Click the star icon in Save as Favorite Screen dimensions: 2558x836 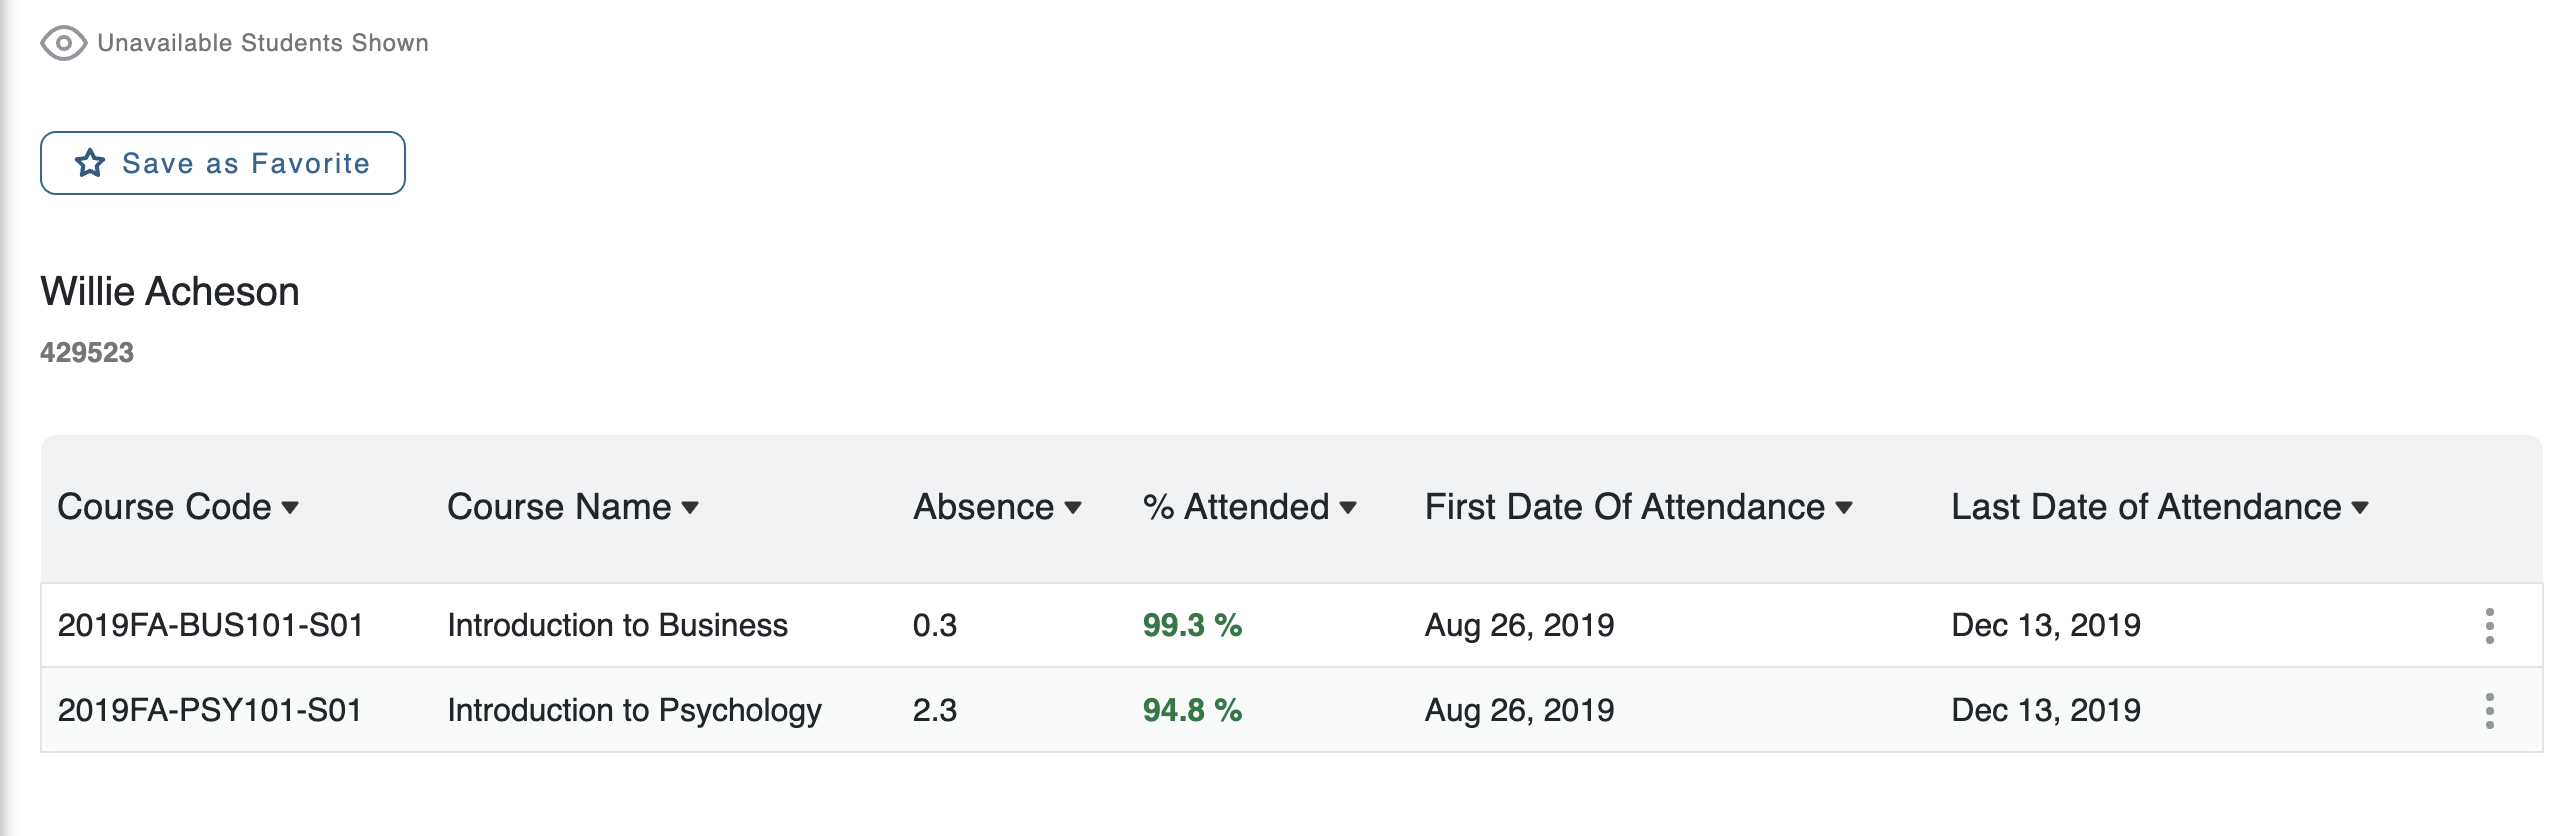coord(90,163)
